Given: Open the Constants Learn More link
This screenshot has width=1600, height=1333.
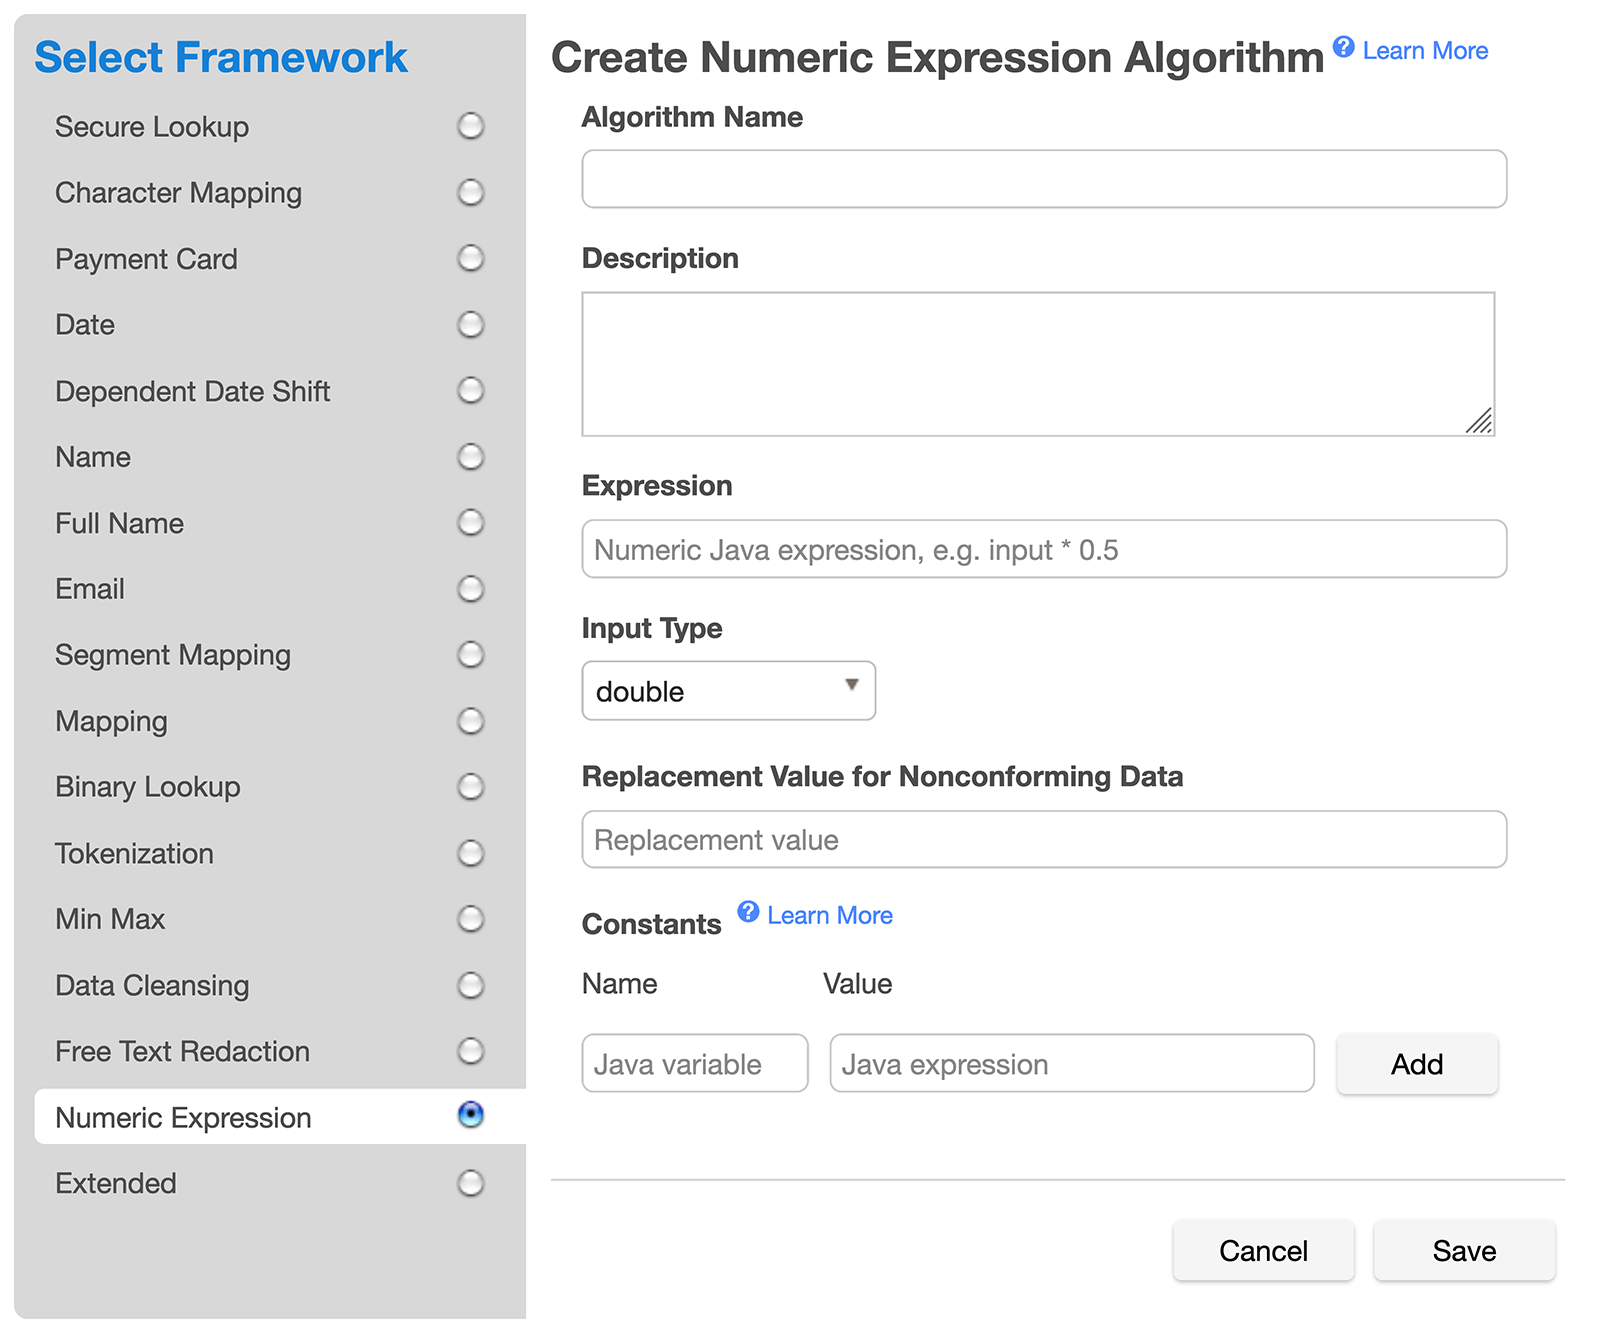Looking at the screenshot, I should 829,915.
